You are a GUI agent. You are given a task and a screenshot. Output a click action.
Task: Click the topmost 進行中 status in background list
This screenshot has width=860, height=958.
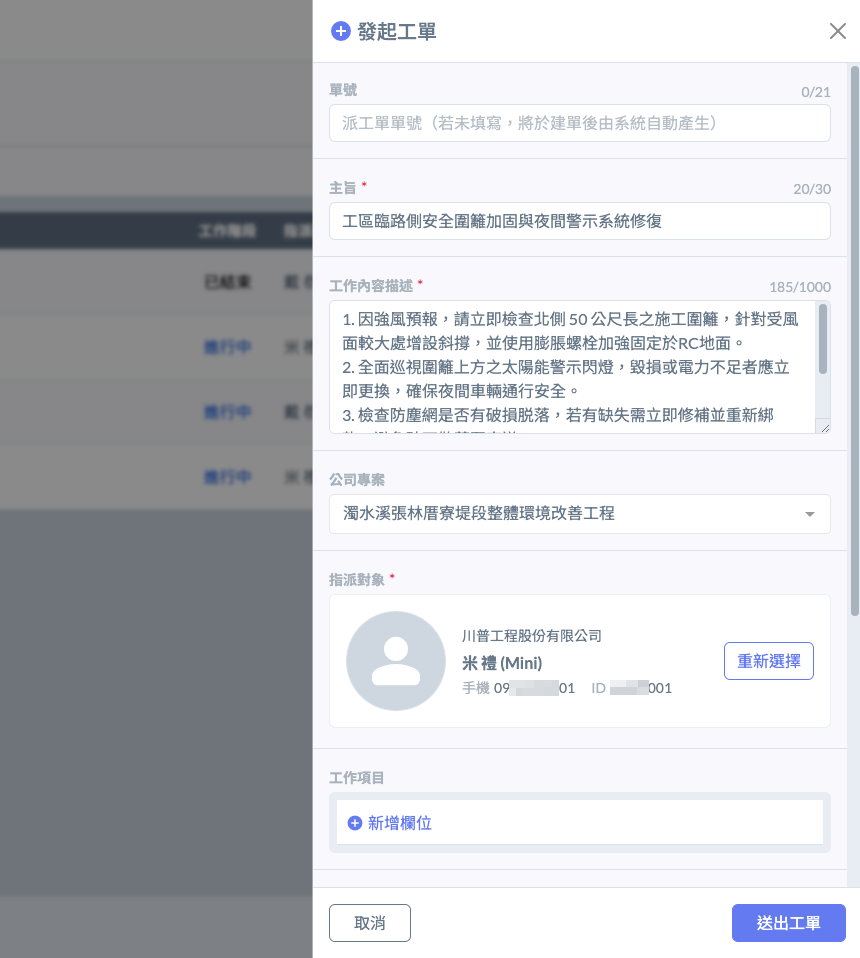tap(227, 347)
